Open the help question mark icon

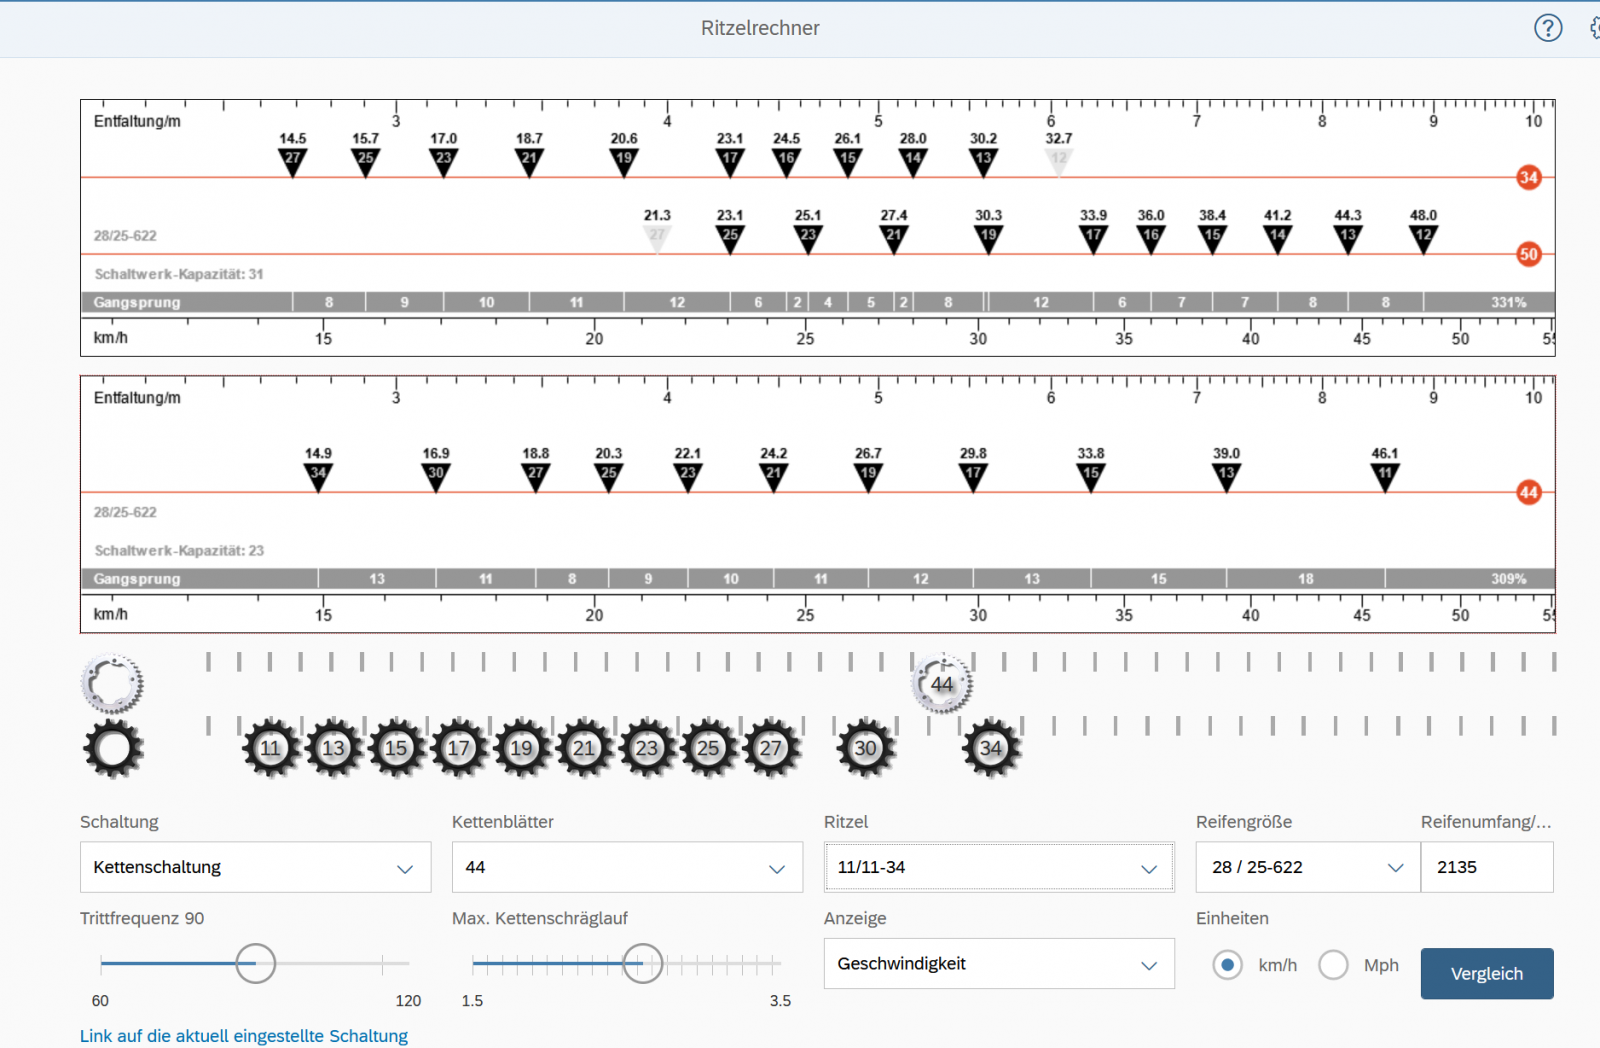coord(1548,28)
